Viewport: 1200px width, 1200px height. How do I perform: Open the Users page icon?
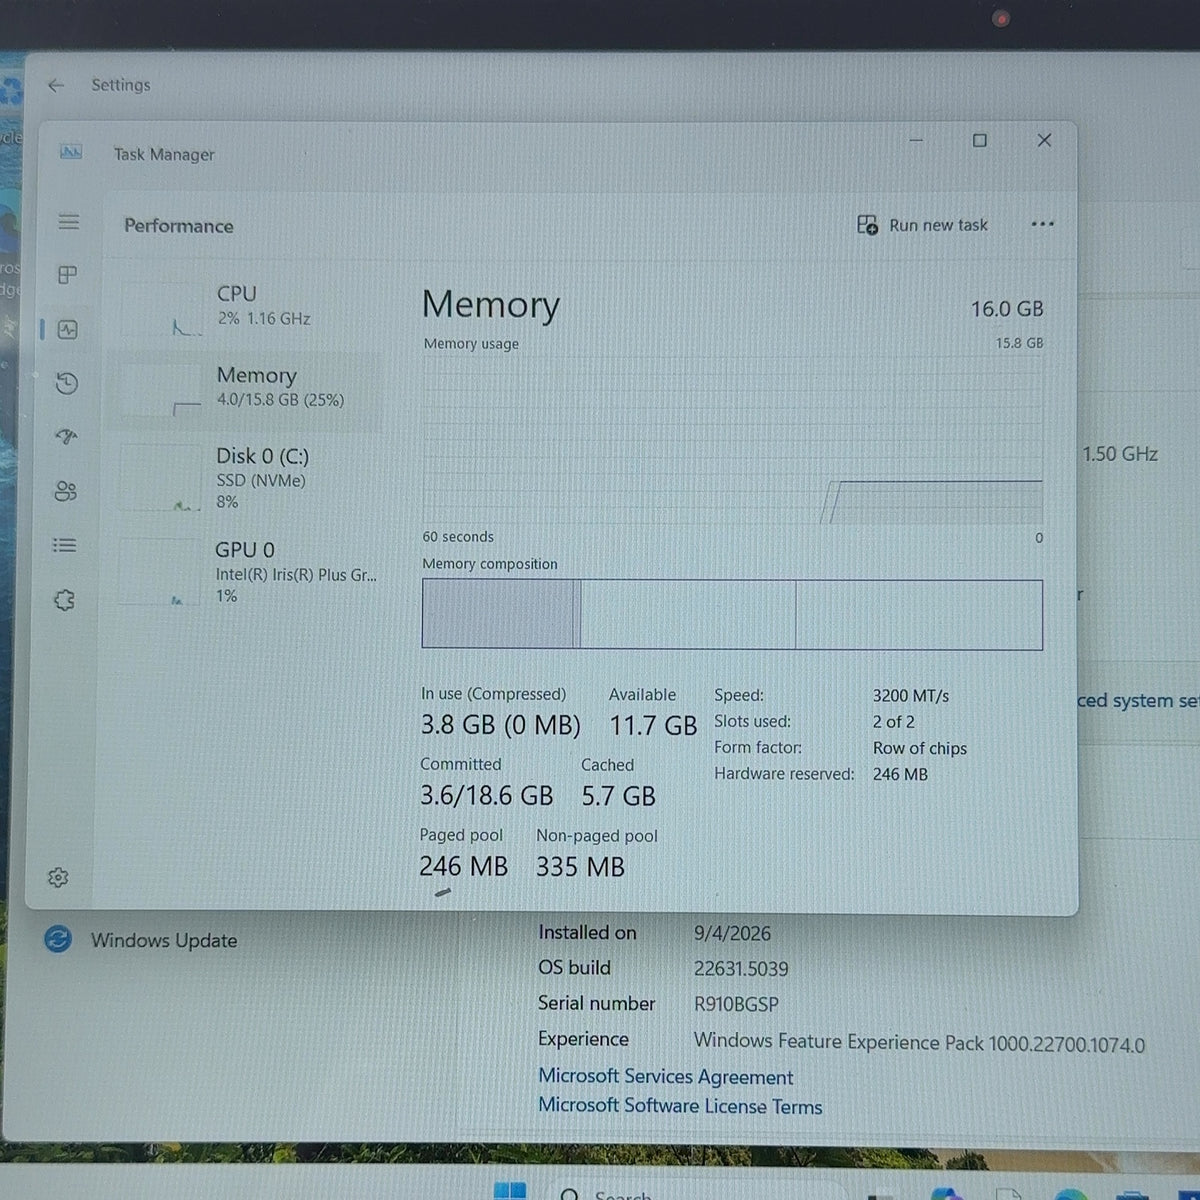point(66,491)
